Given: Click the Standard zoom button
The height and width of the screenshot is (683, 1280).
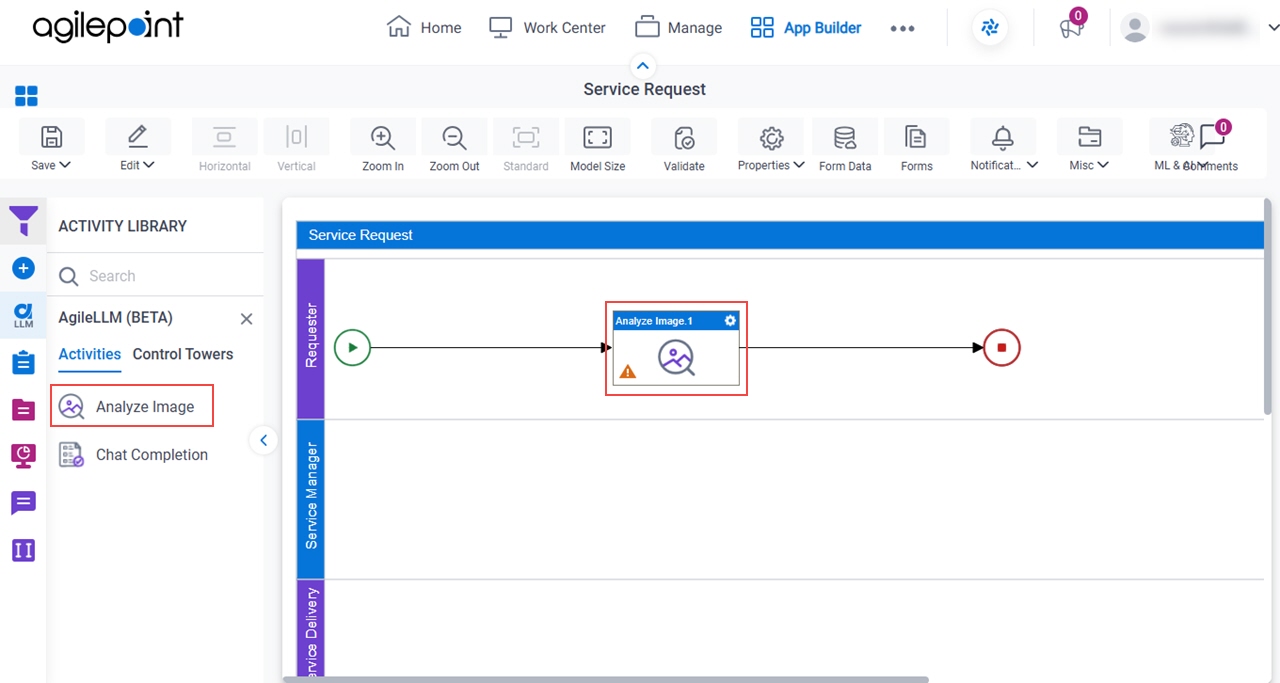Looking at the screenshot, I should pyautogui.click(x=526, y=146).
